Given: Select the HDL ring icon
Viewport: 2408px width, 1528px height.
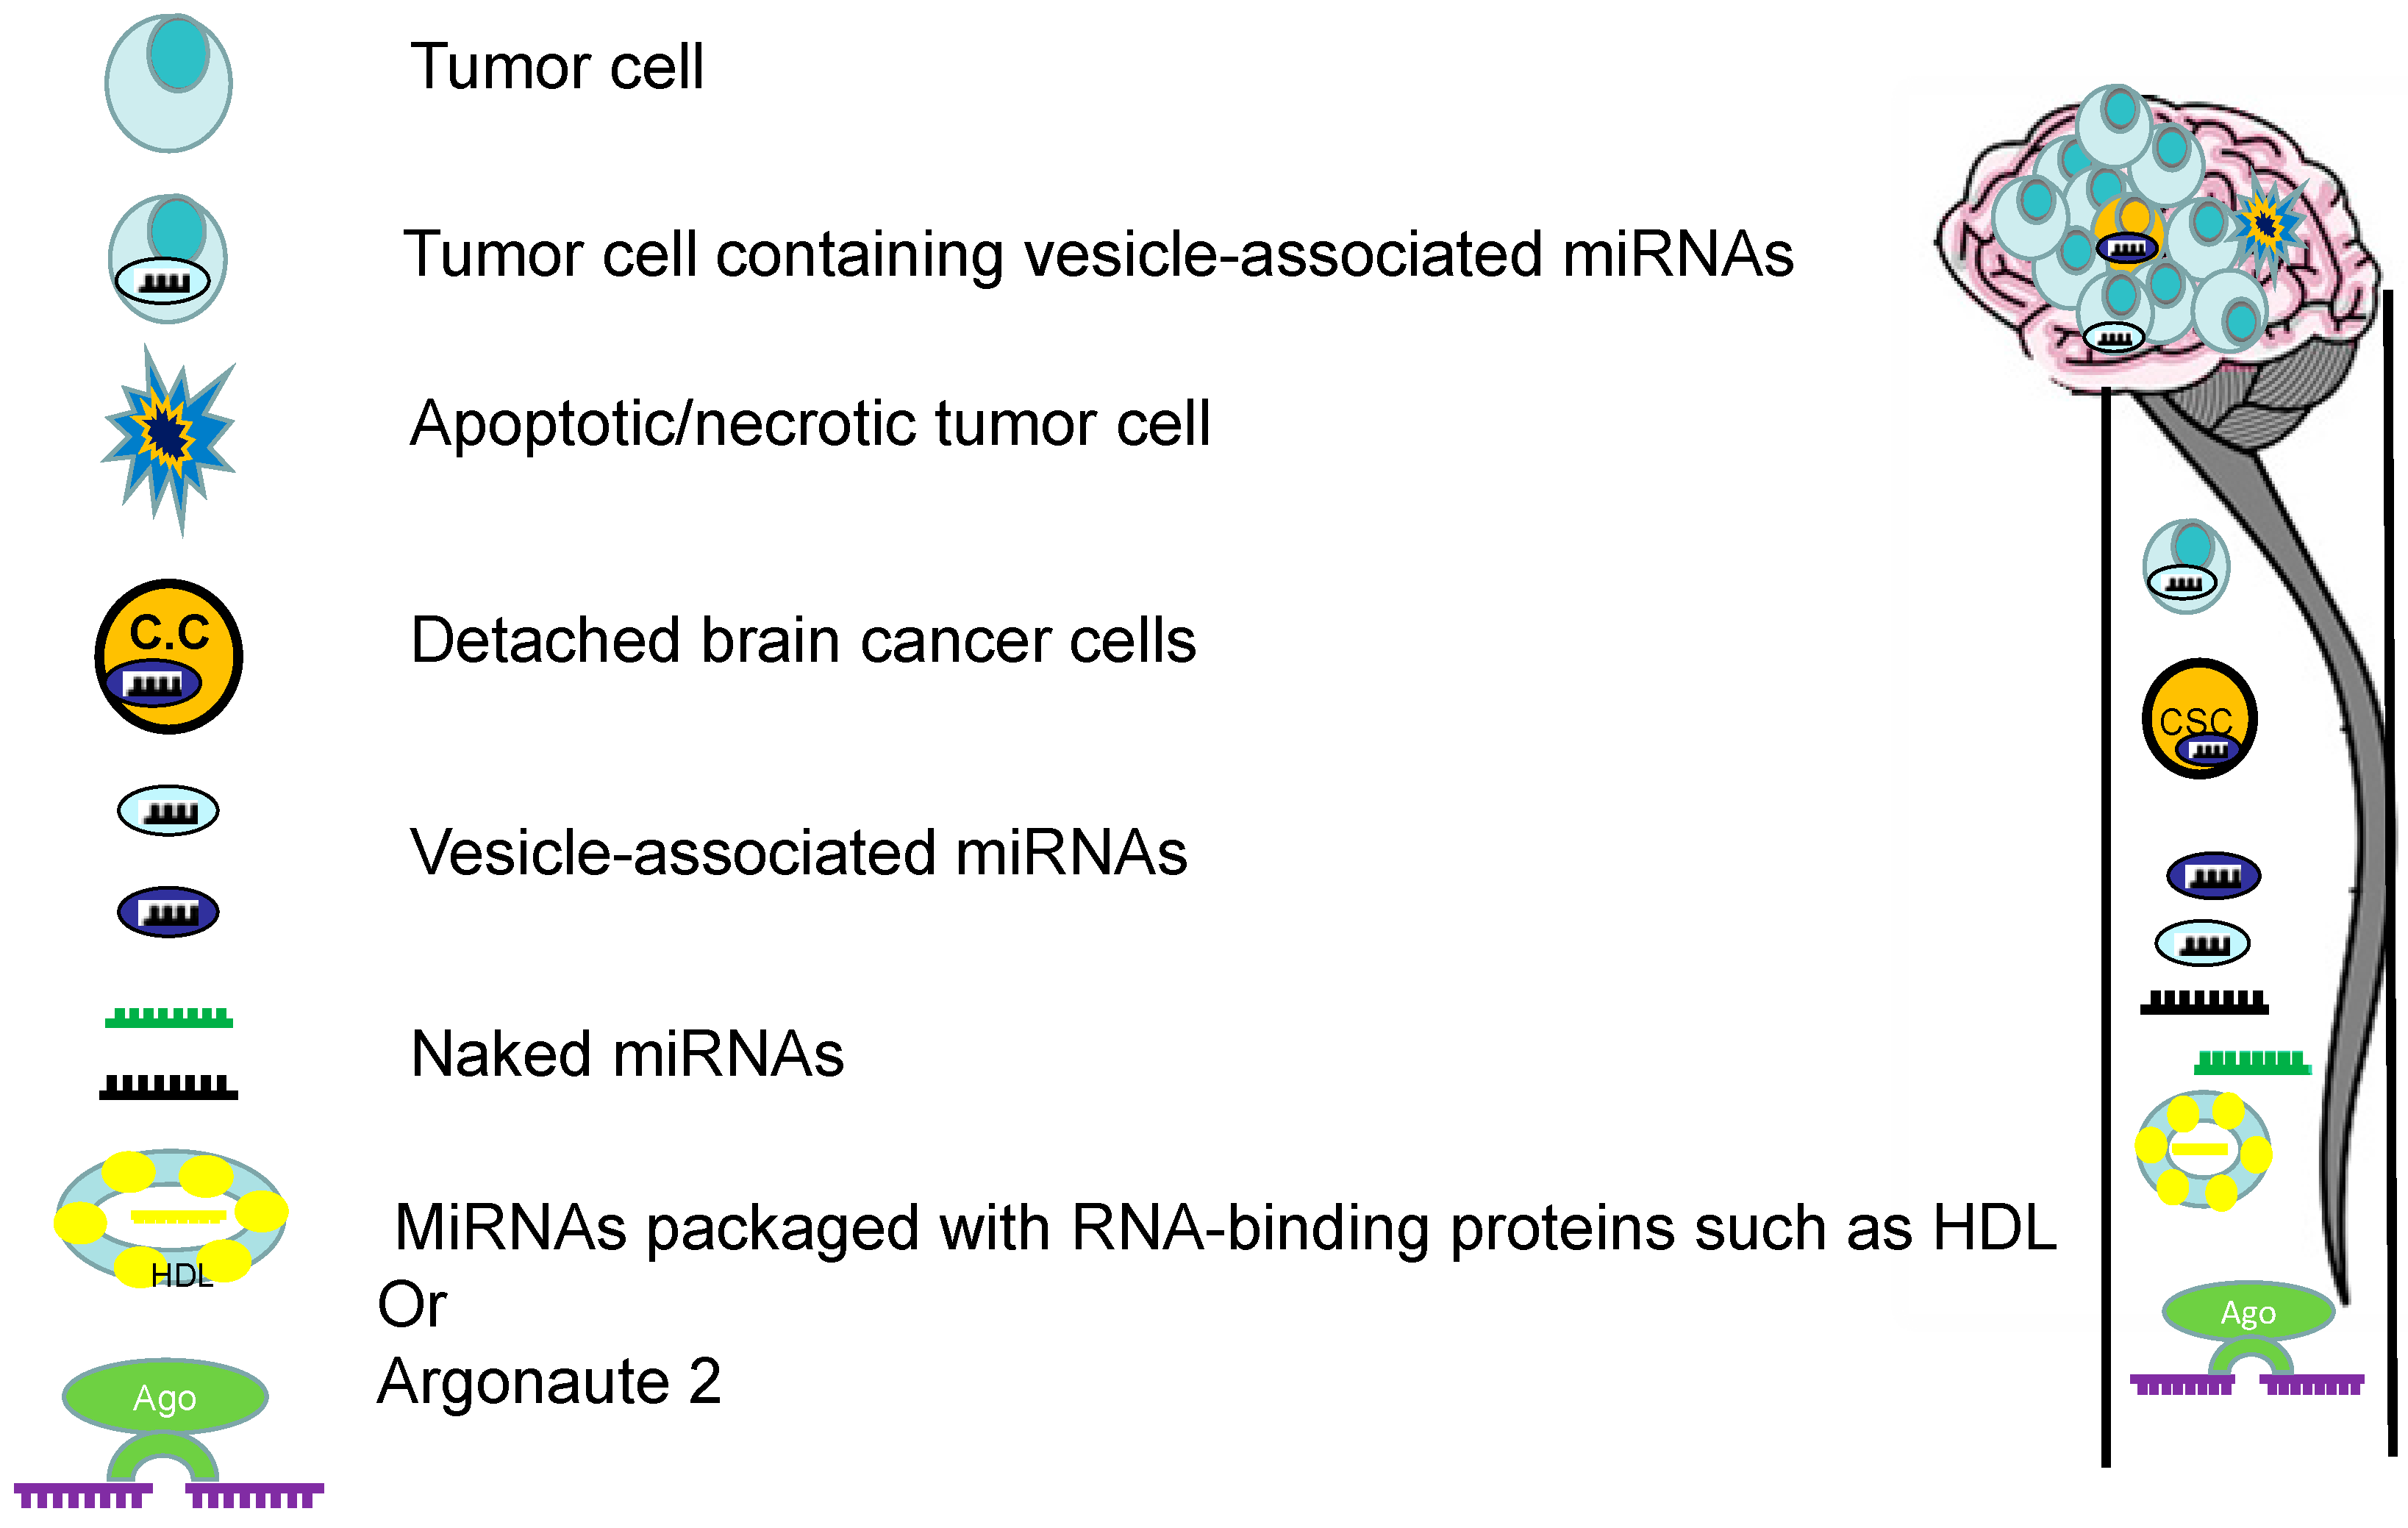Looking at the screenshot, I should pyautogui.click(x=171, y=1215).
